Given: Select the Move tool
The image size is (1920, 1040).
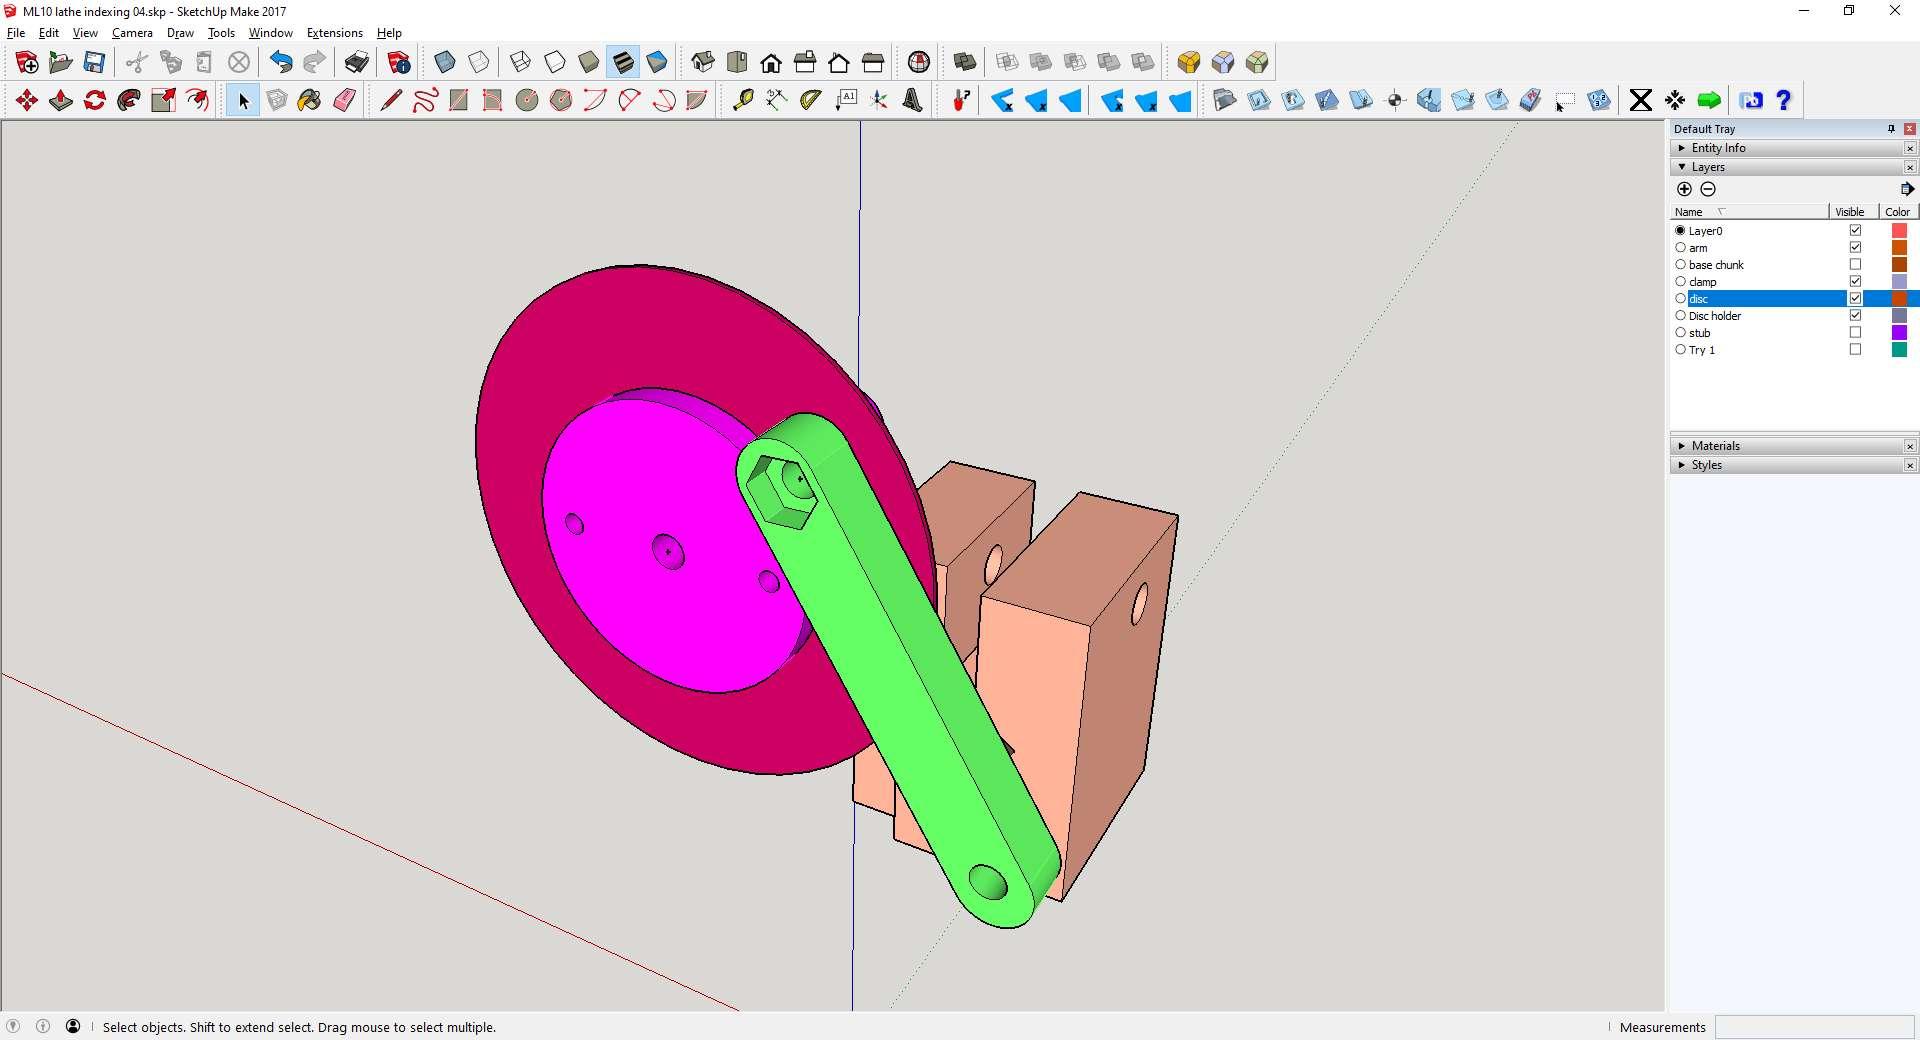Looking at the screenshot, I should (x=27, y=100).
